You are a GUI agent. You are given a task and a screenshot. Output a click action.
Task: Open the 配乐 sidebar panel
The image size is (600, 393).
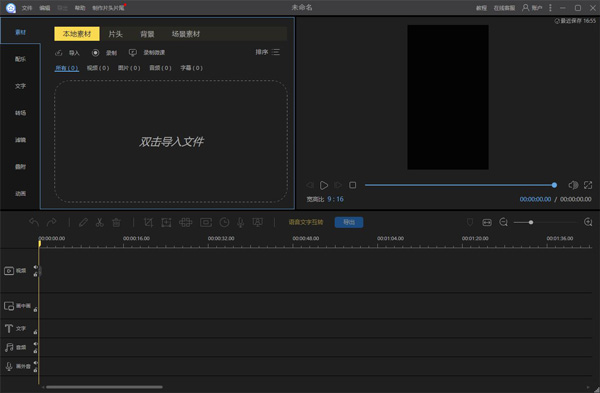[x=20, y=59]
